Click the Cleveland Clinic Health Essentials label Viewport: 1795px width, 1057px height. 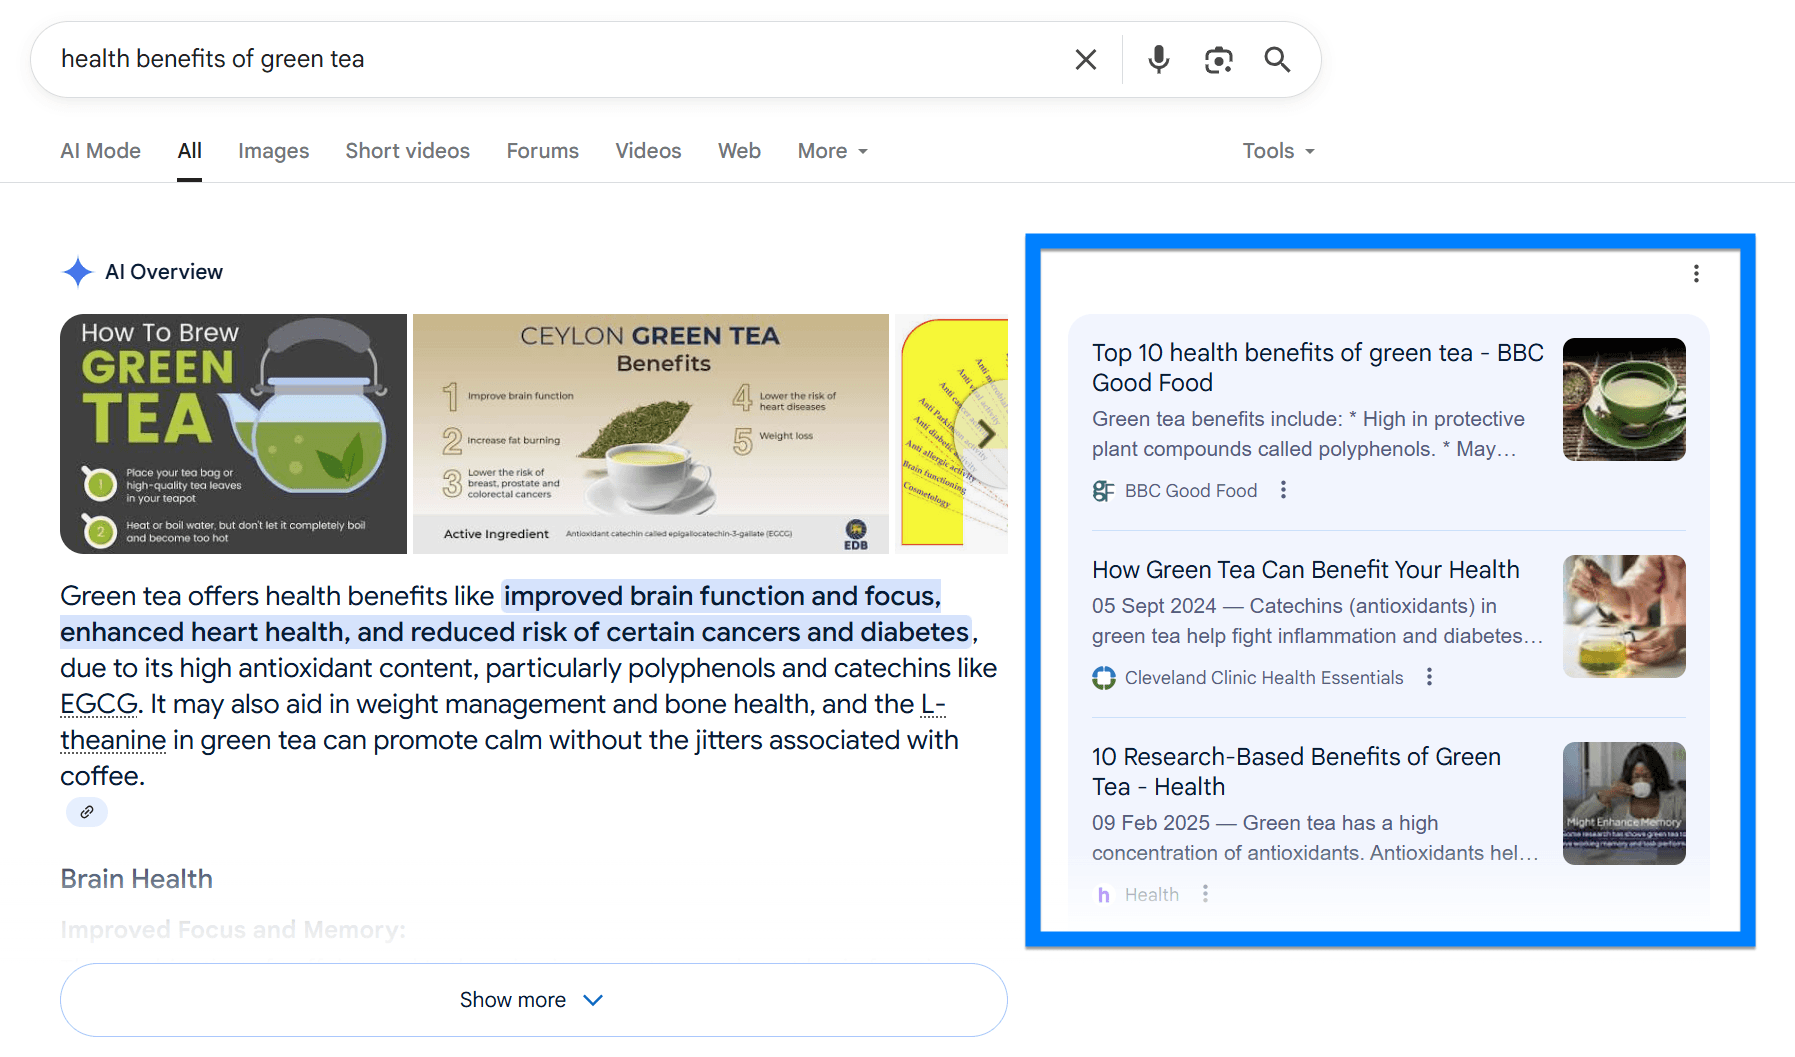(1264, 678)
